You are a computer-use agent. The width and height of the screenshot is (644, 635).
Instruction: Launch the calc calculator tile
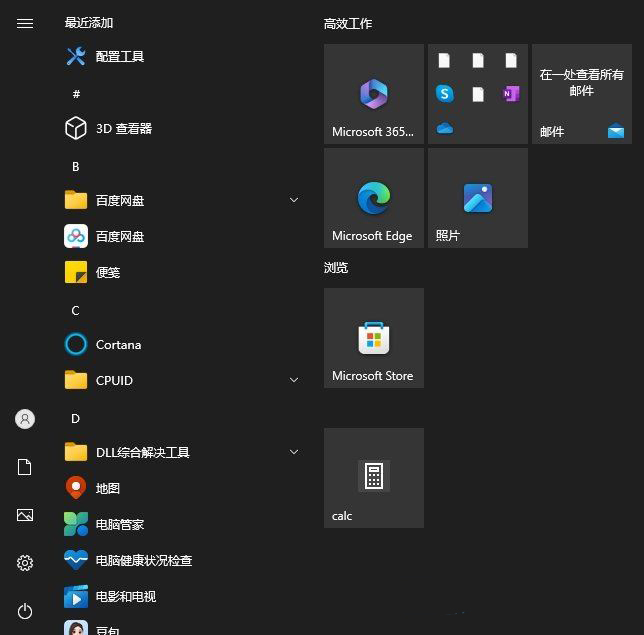[374, 478]
